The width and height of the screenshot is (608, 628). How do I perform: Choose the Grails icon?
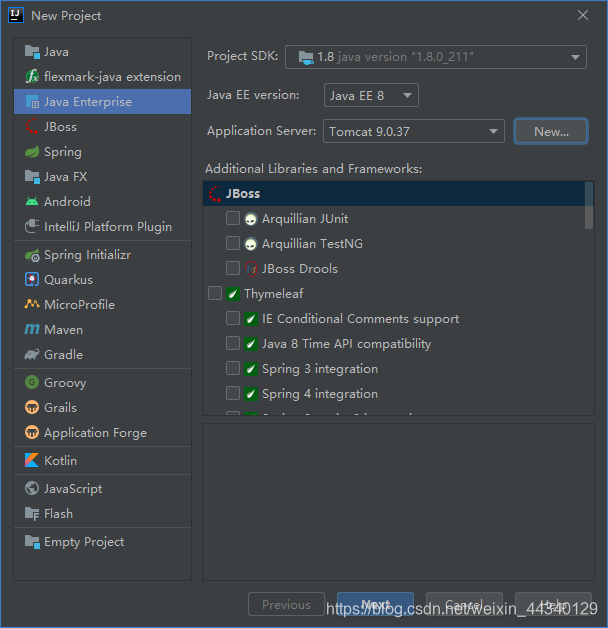pyautogui.click(x=32, y=408)
